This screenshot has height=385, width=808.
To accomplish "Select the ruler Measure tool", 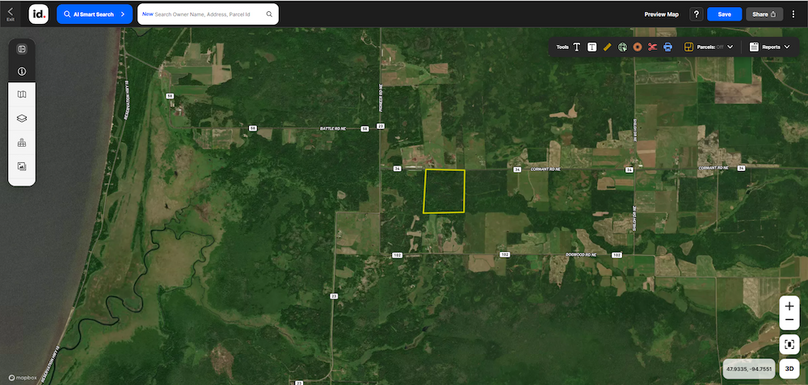I will coord(608,47).
